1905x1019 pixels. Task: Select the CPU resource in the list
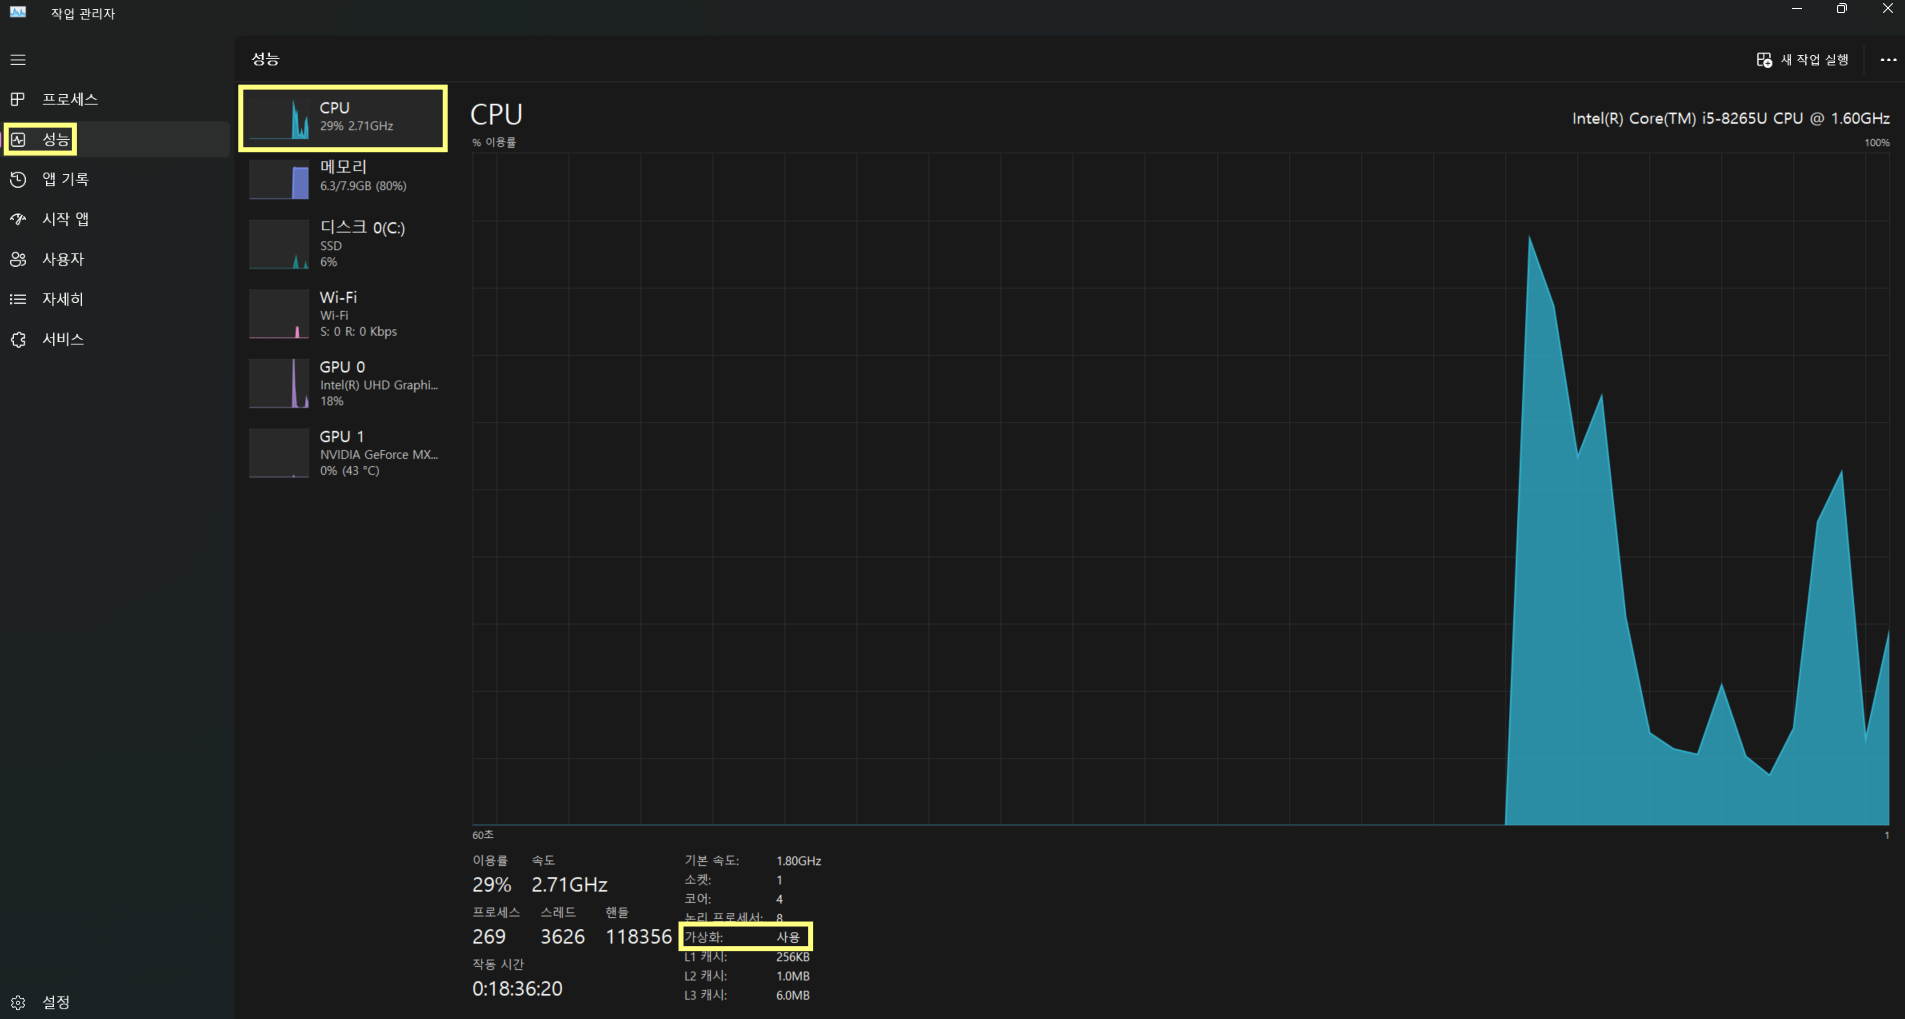[343, 118]
